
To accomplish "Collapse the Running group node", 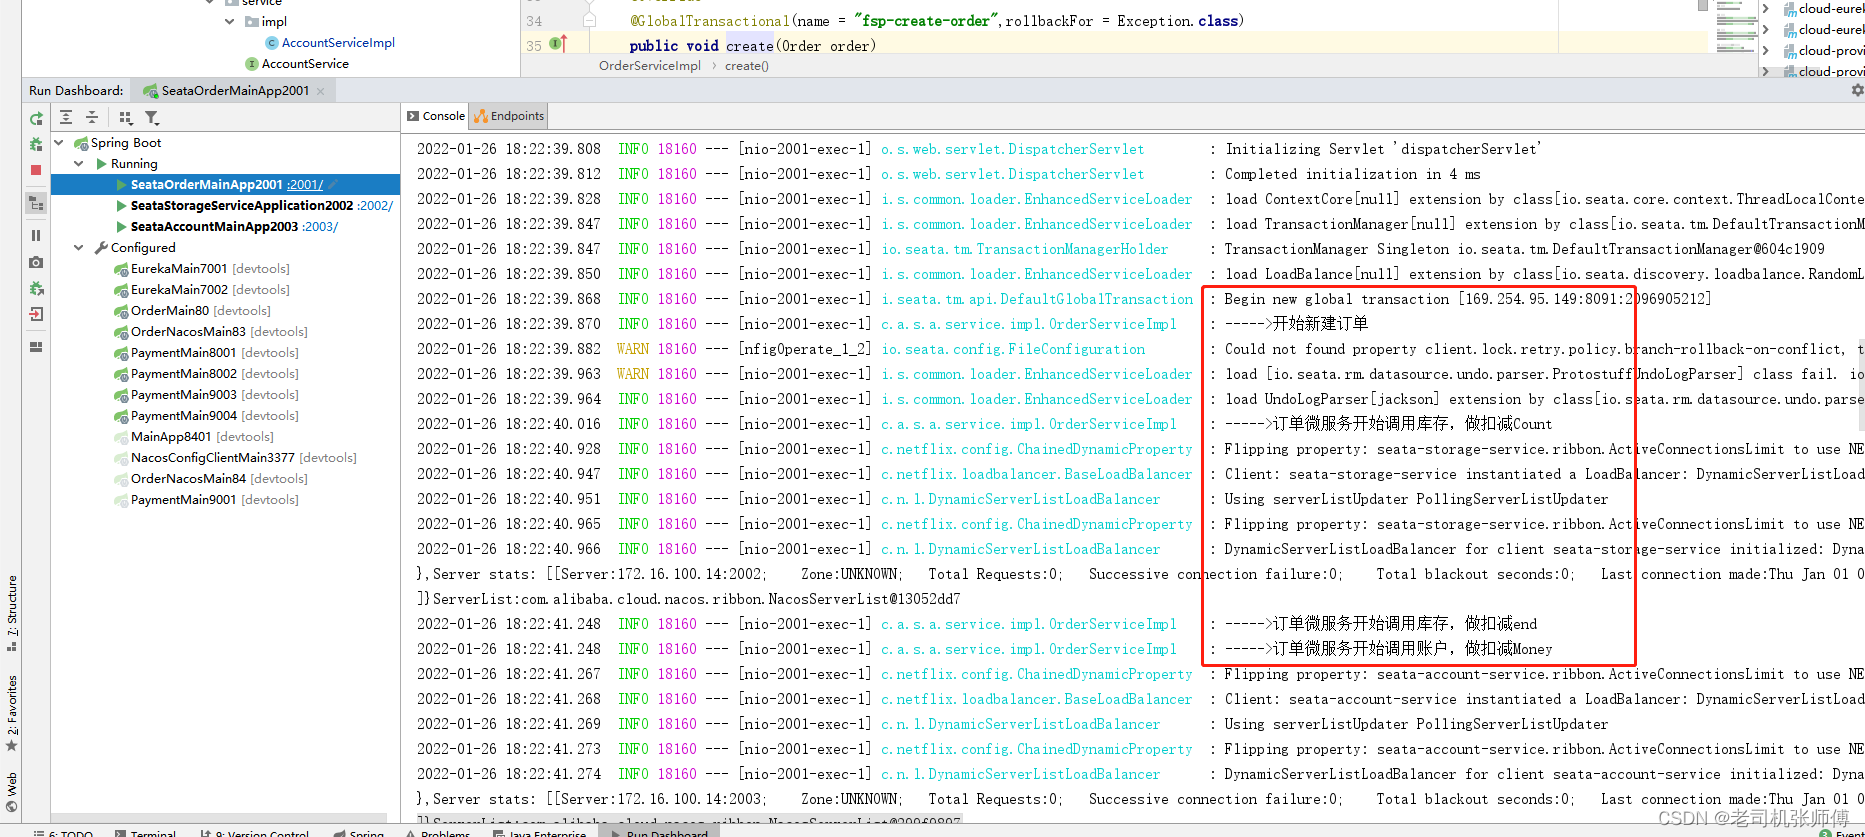I will (79, 164).
